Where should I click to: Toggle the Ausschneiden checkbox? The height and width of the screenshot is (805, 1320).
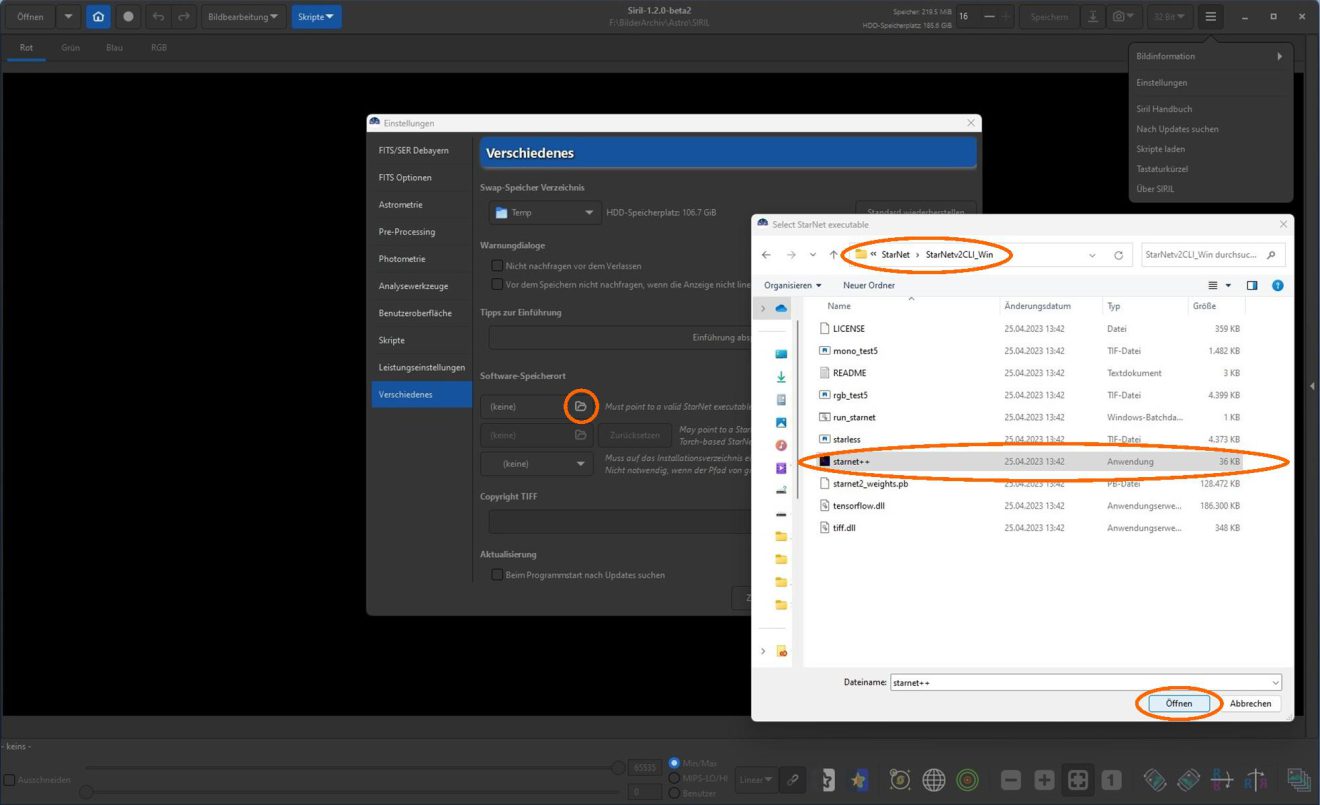(x=9, y=780)
